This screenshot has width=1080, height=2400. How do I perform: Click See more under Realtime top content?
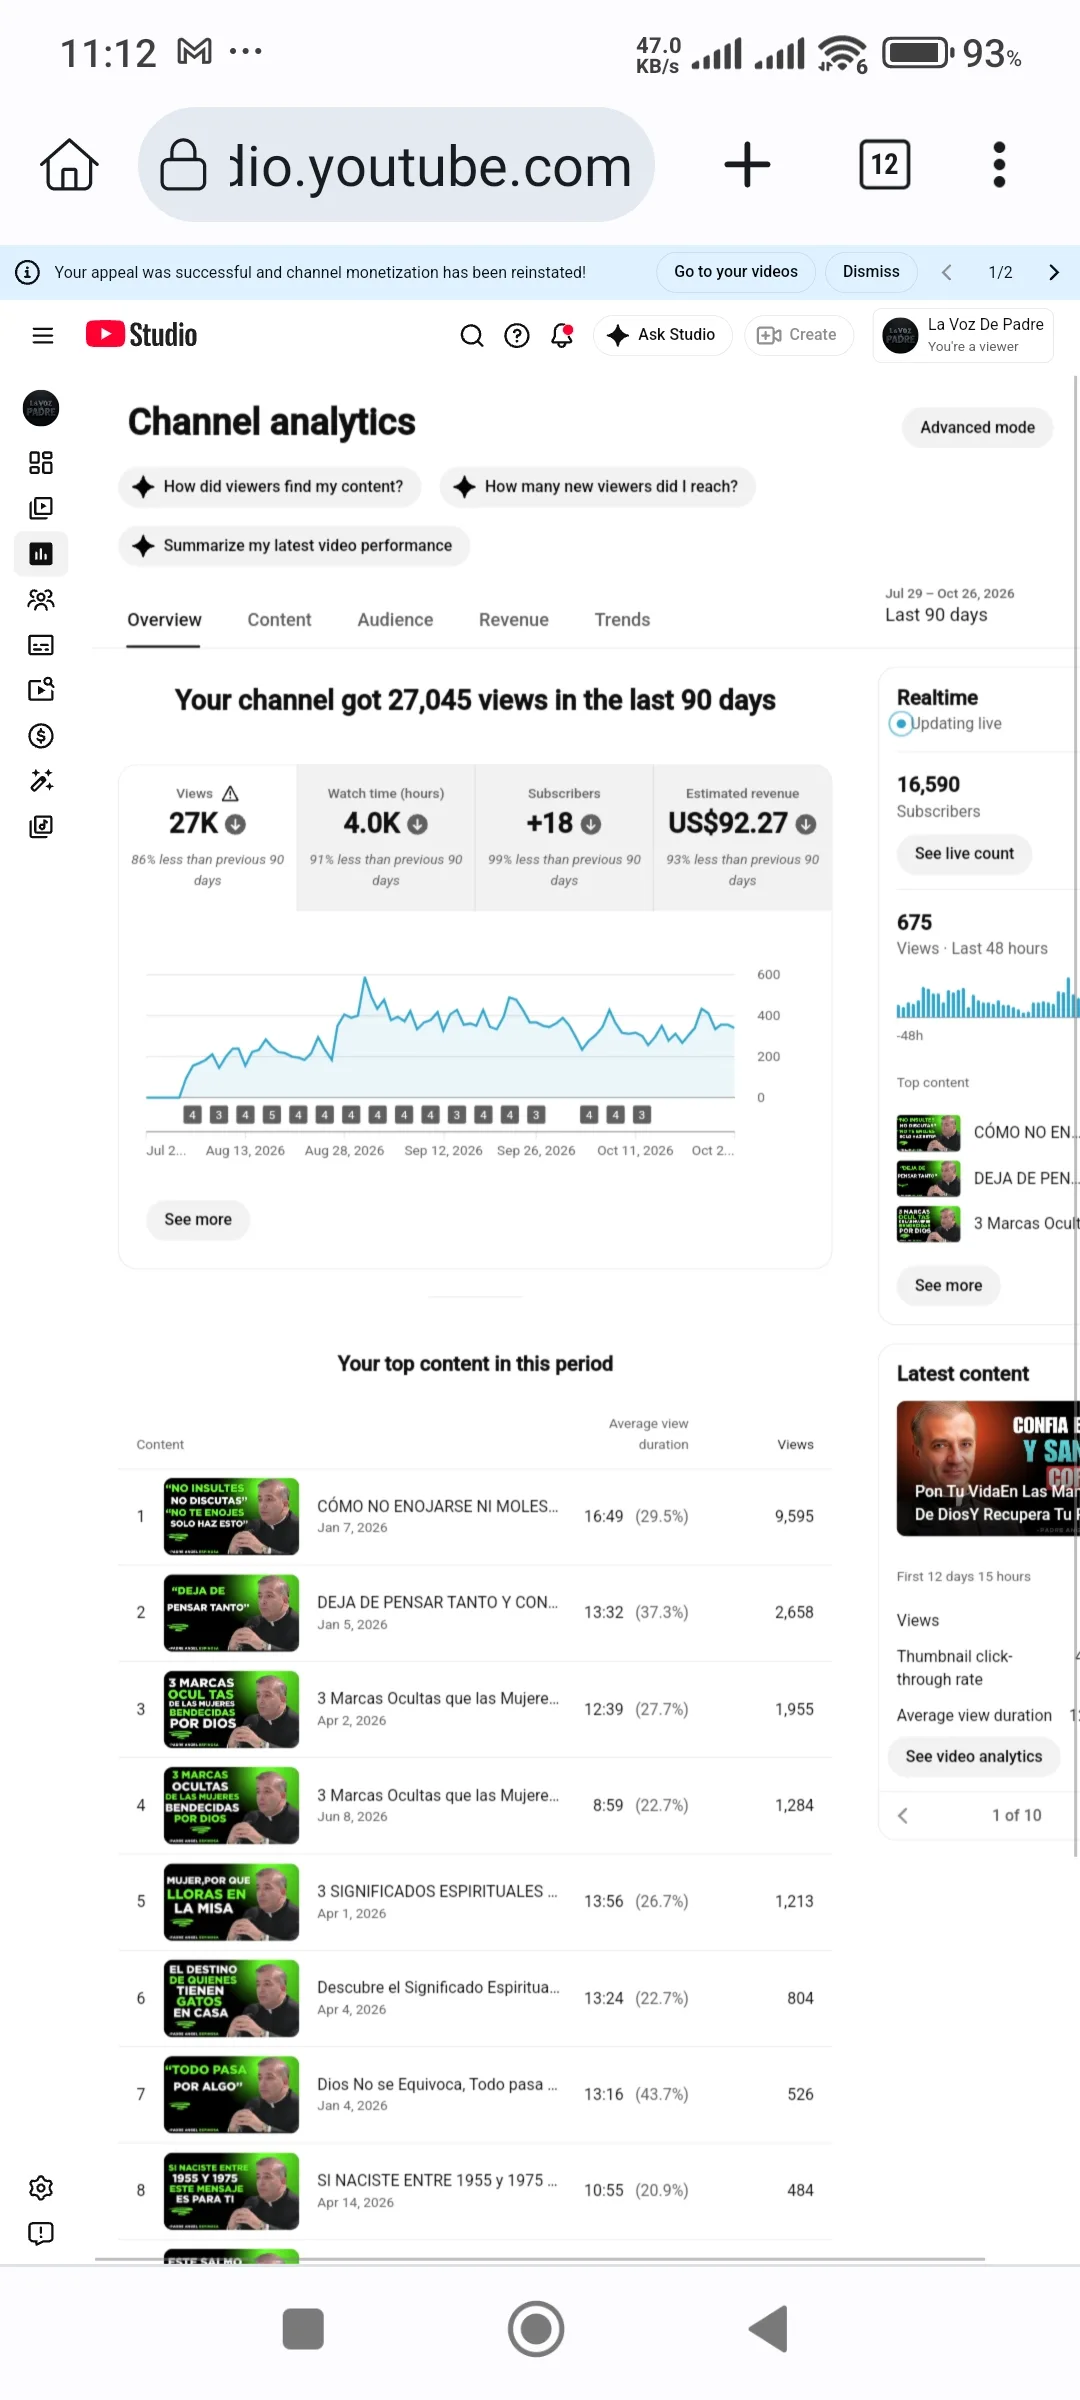pos(948,1286)
